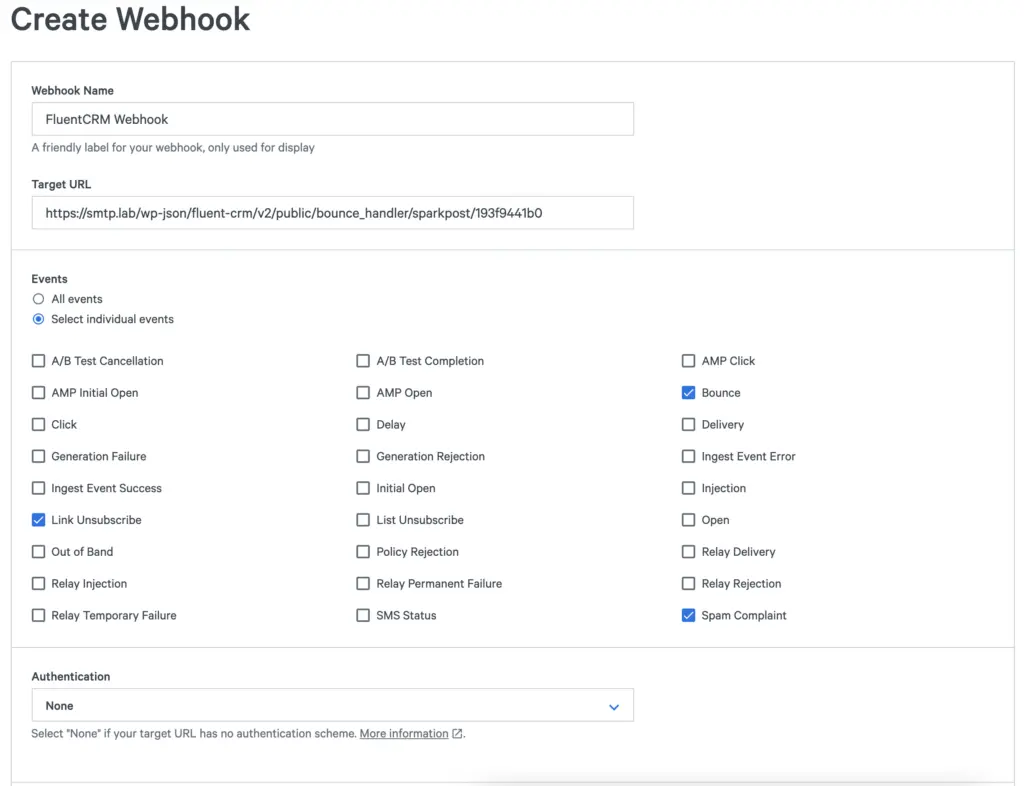Click the Webhook Name input field
The height and width of the screenshot is (786, 1024).
(332, 119)
